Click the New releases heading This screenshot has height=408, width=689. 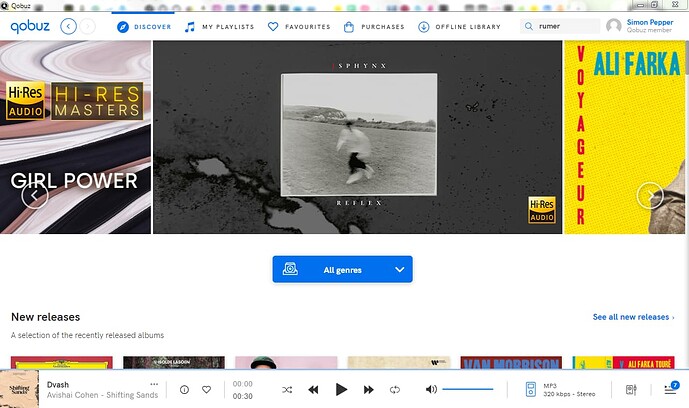tap(46, 317)
